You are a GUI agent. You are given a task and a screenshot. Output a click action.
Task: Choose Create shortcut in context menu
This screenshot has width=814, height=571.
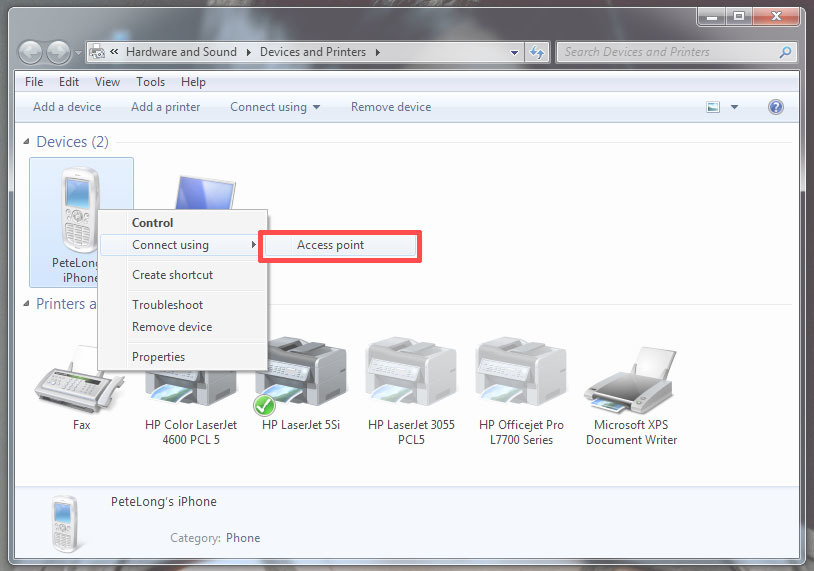pyautogui.click(x=183, y=275)
